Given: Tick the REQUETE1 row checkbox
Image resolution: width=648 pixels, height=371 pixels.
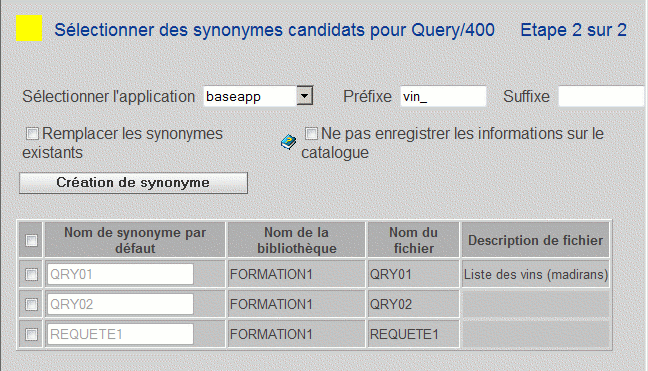Looking at the screenshot, I should pos(31,334).
